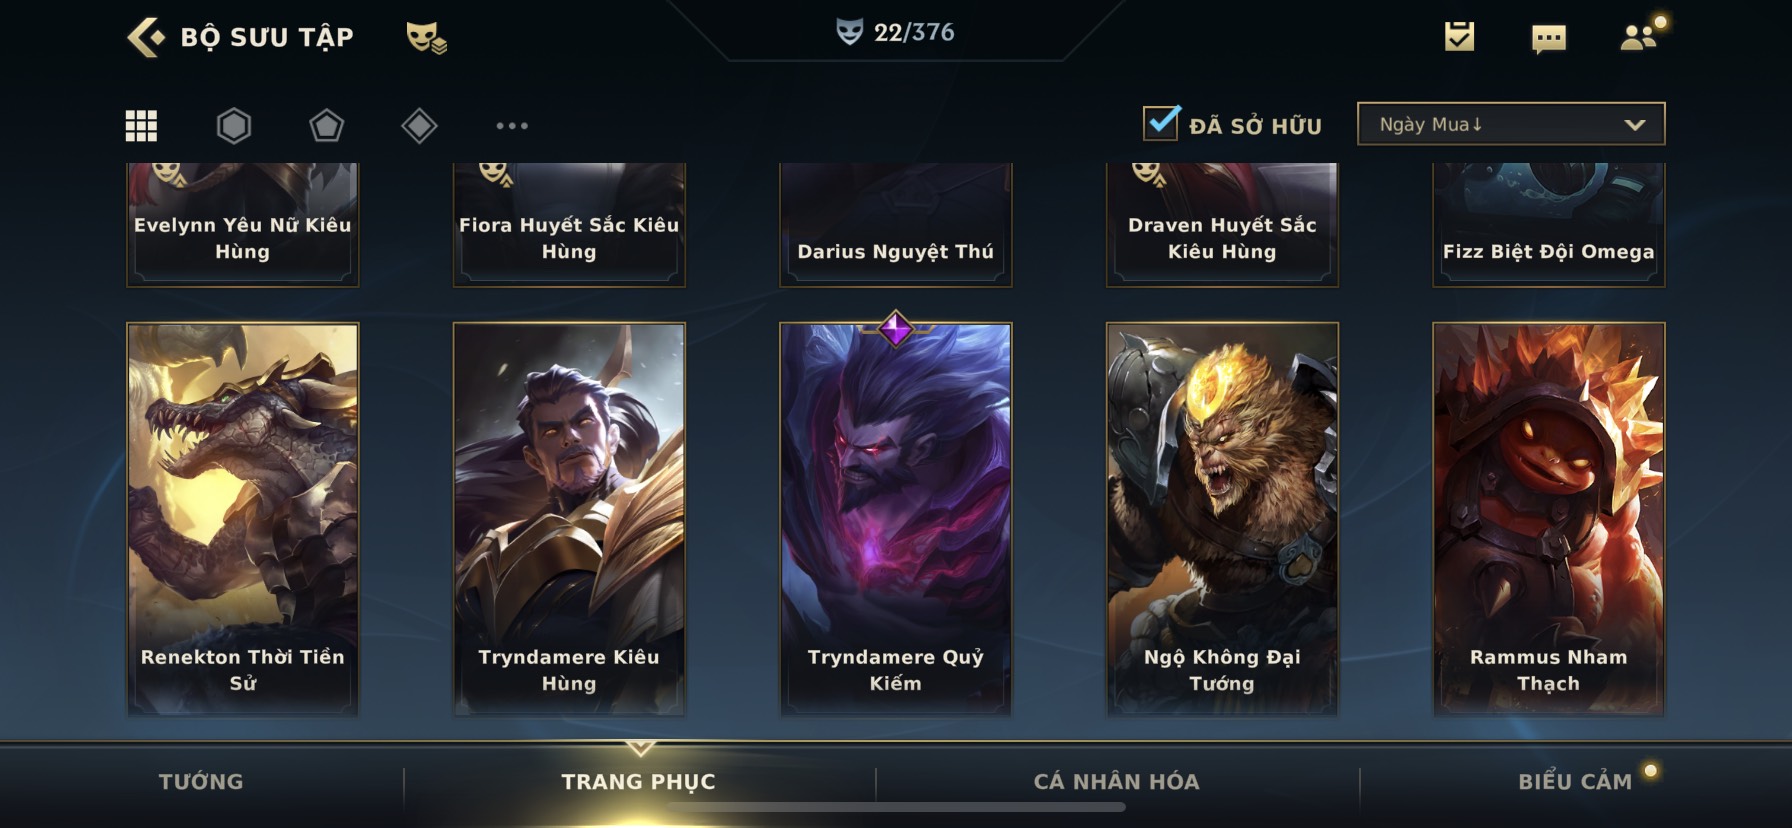This screenshot has height=828, width=1792.
Task: Filter skins by pentagon rarity icon
Action: coord(326,125)
